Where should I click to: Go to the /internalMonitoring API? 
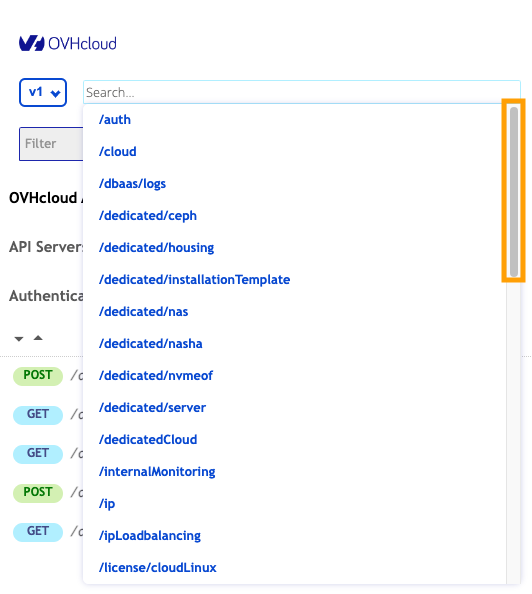pyautogui.click(x=157, y=472)
